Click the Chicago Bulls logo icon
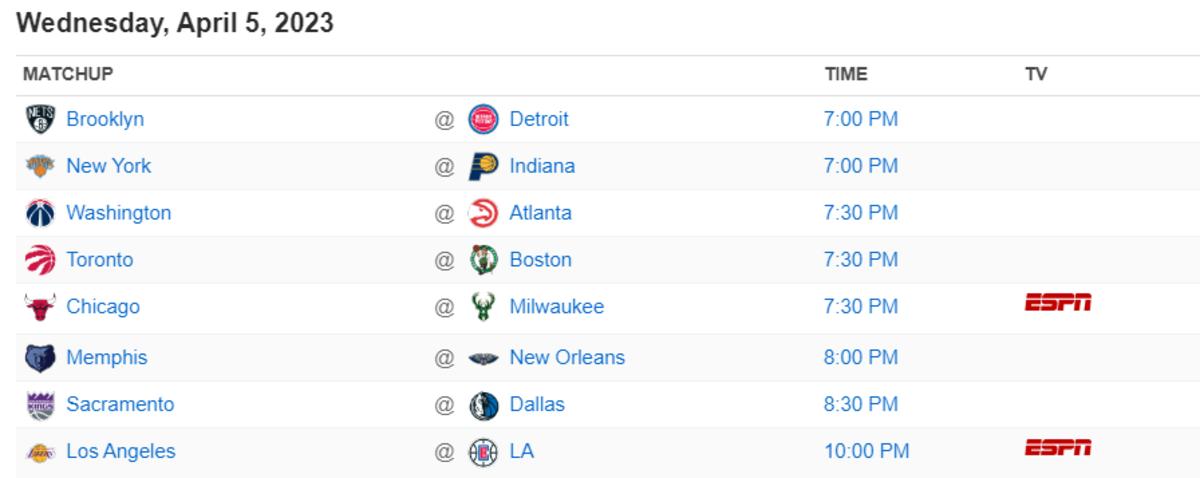The height and width of the screenshot is (478, 1200). [x=40, y=307]
